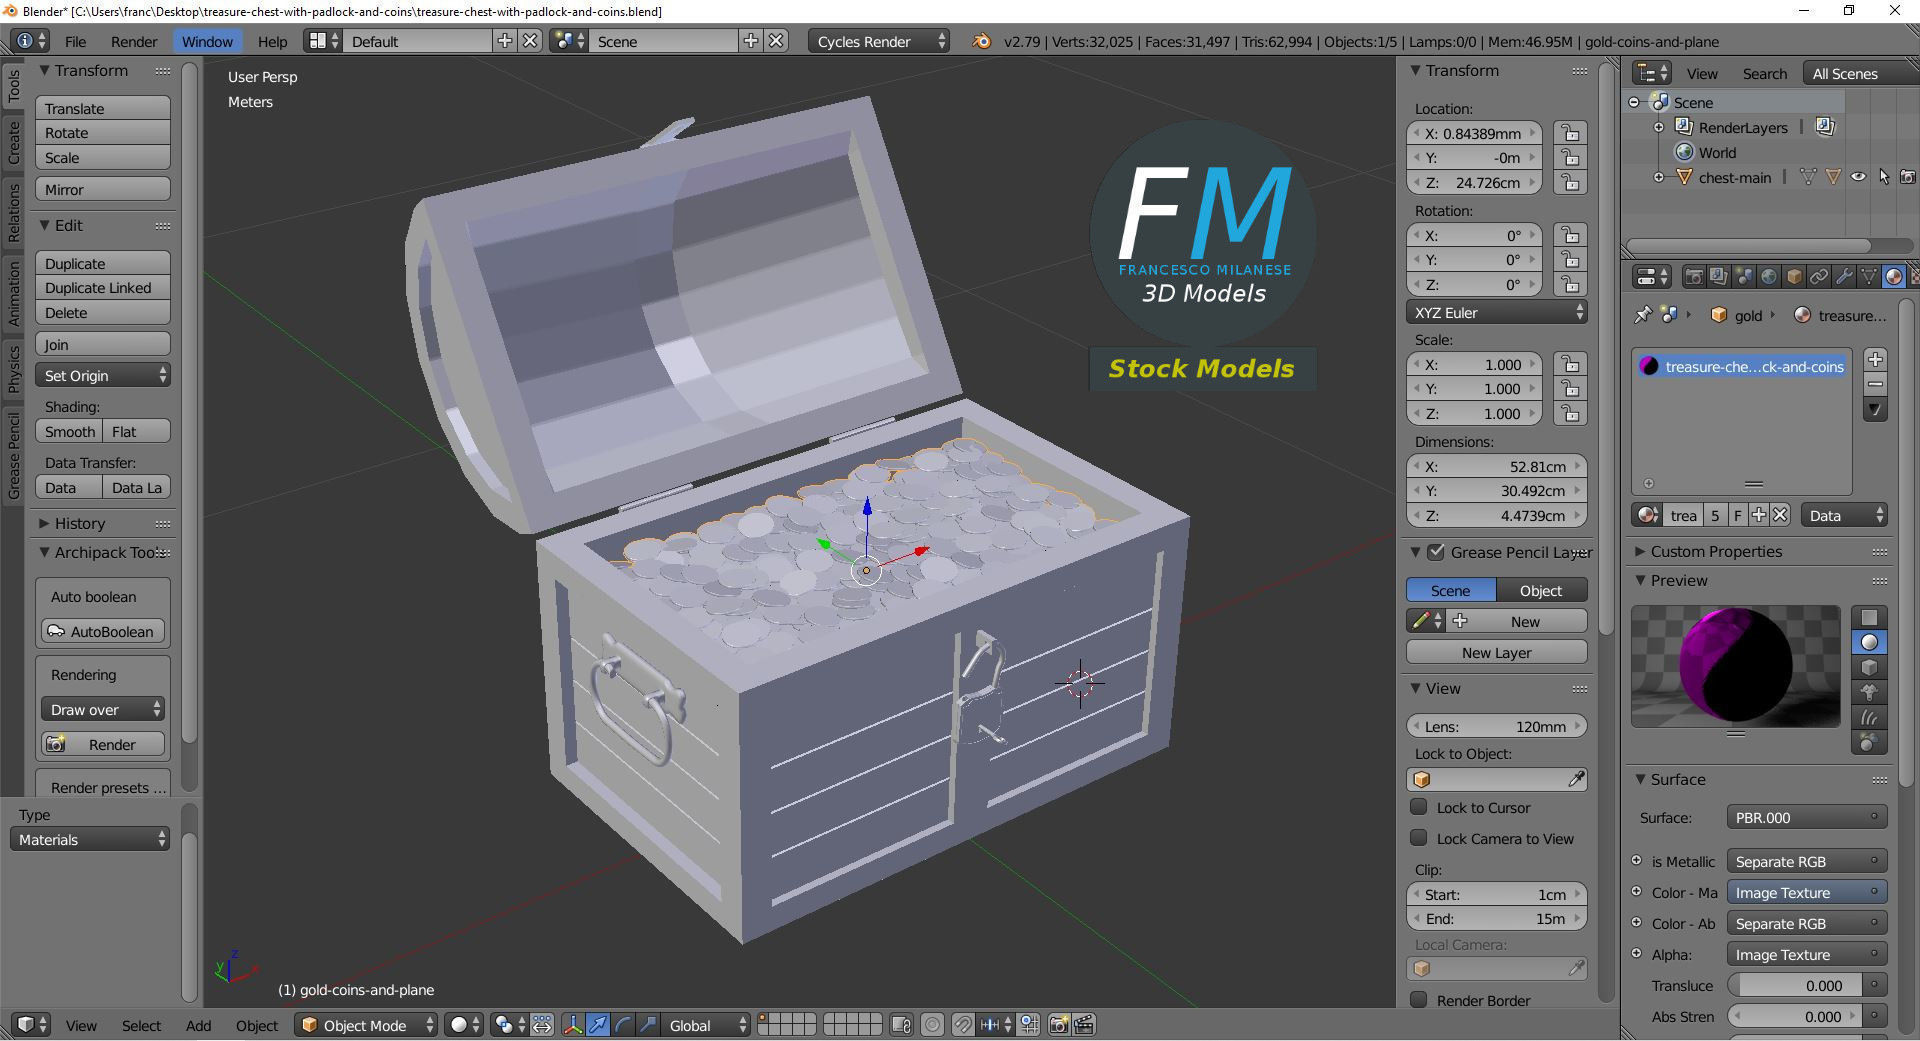Open the Draw over dropdown
The width and height of the screenshot is (1920, 1041).
pos(103,709)
